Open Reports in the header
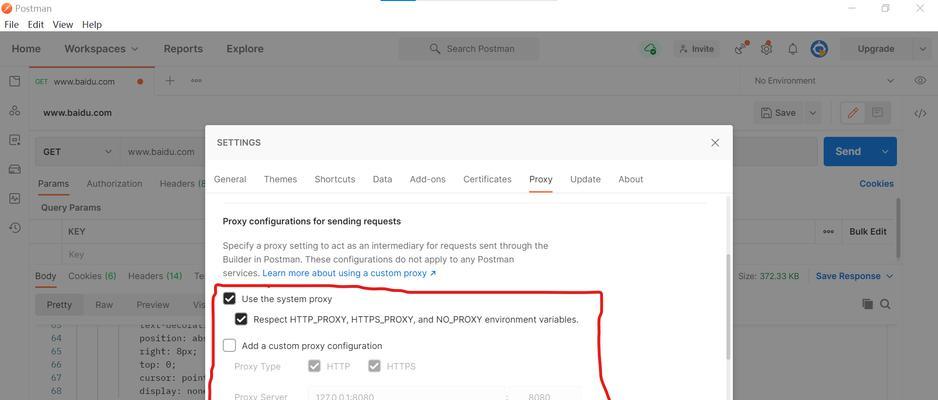The image size is (938, 400). point(183,49)
